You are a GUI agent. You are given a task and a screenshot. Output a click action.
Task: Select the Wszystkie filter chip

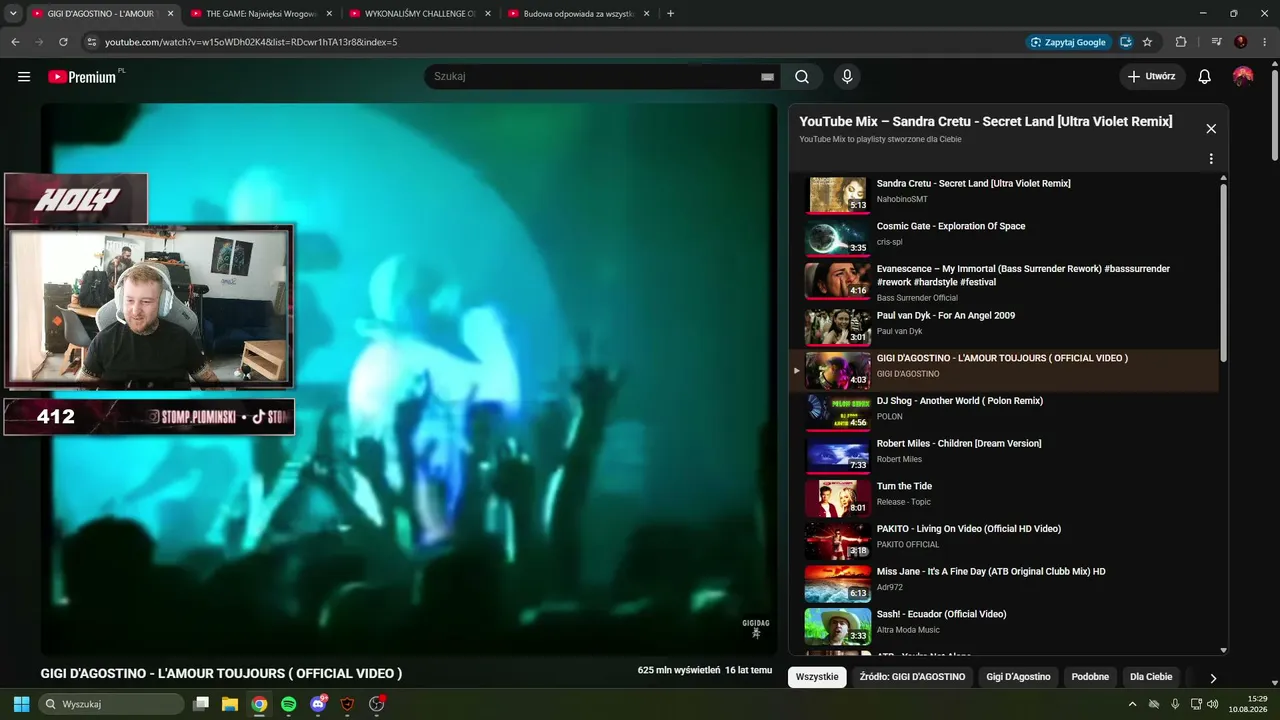tap(817, 677)
